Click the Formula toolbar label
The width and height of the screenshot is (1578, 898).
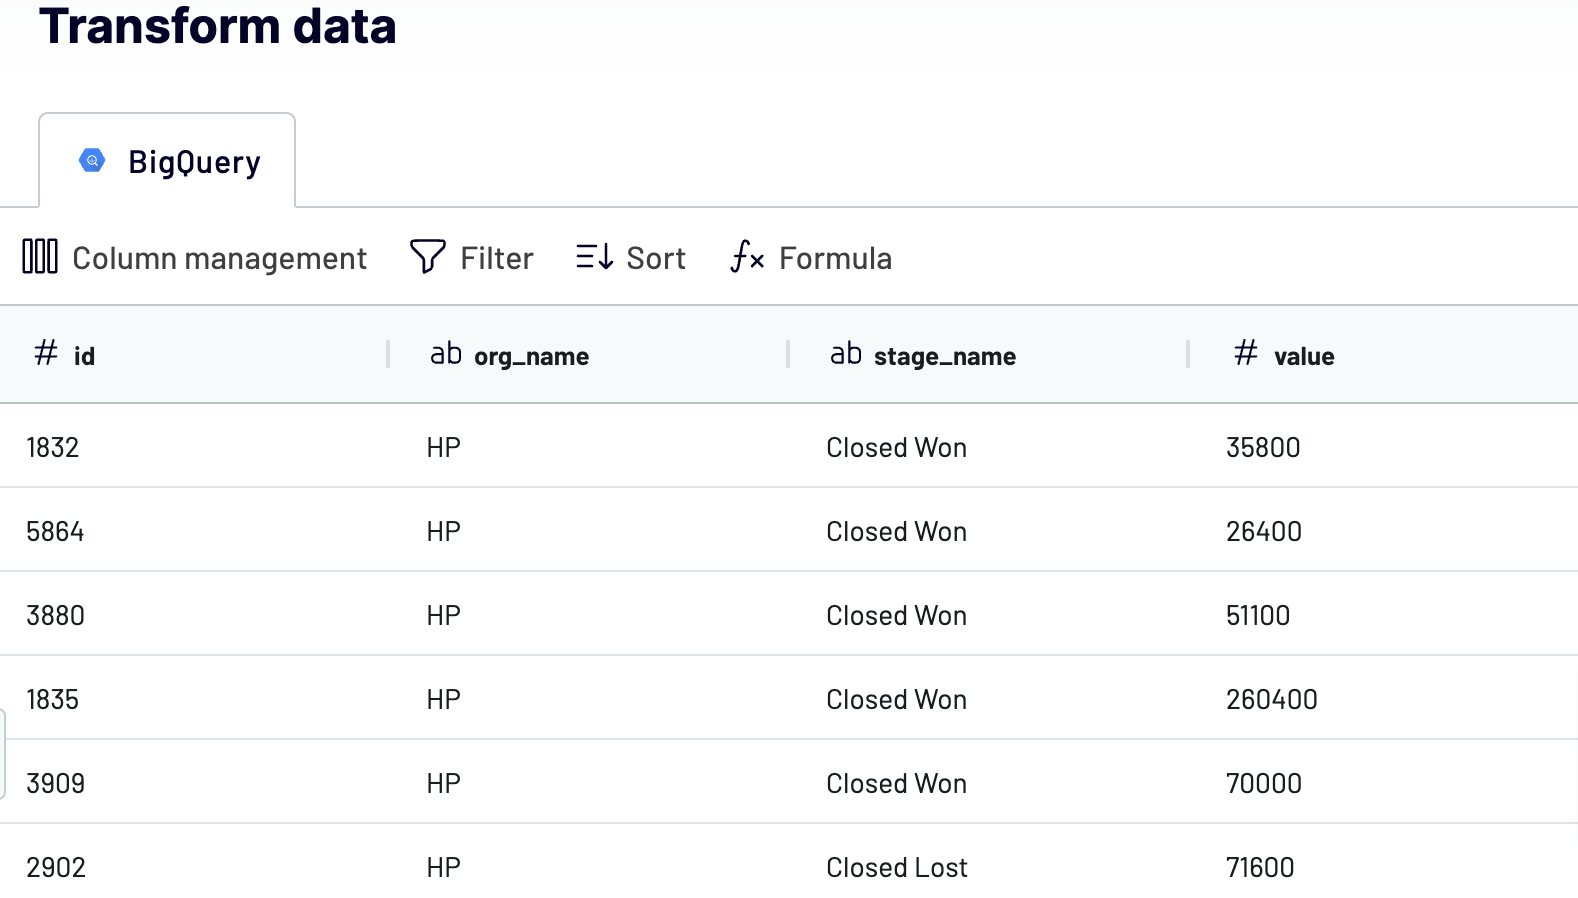click(835, 258)
